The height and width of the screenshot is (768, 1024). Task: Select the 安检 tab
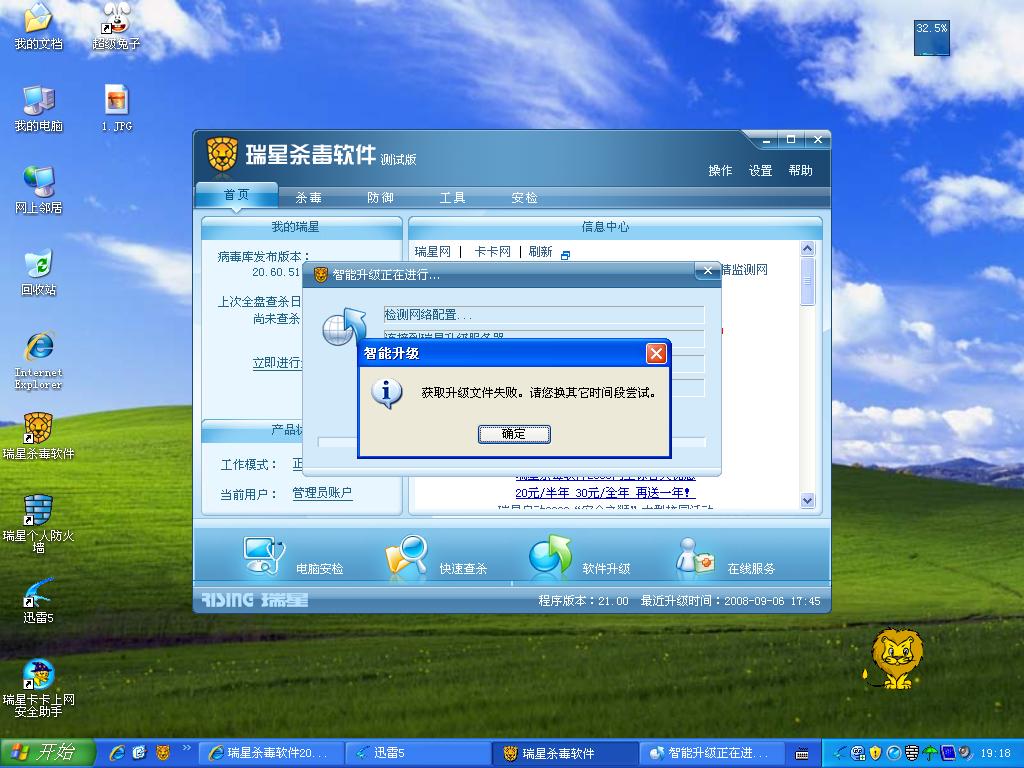[524, 197]
